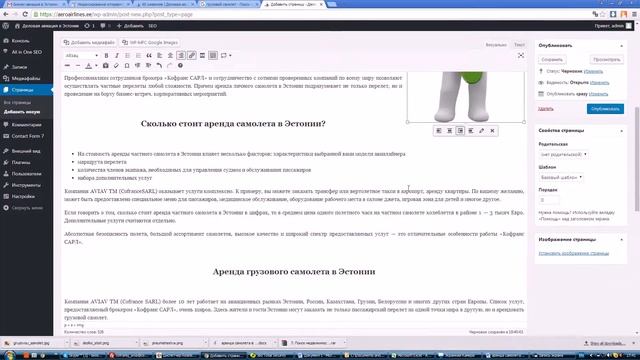This screenshot has height=360, width=640.
Task: Remove selected image with X icon
Action: pos(492,131)
